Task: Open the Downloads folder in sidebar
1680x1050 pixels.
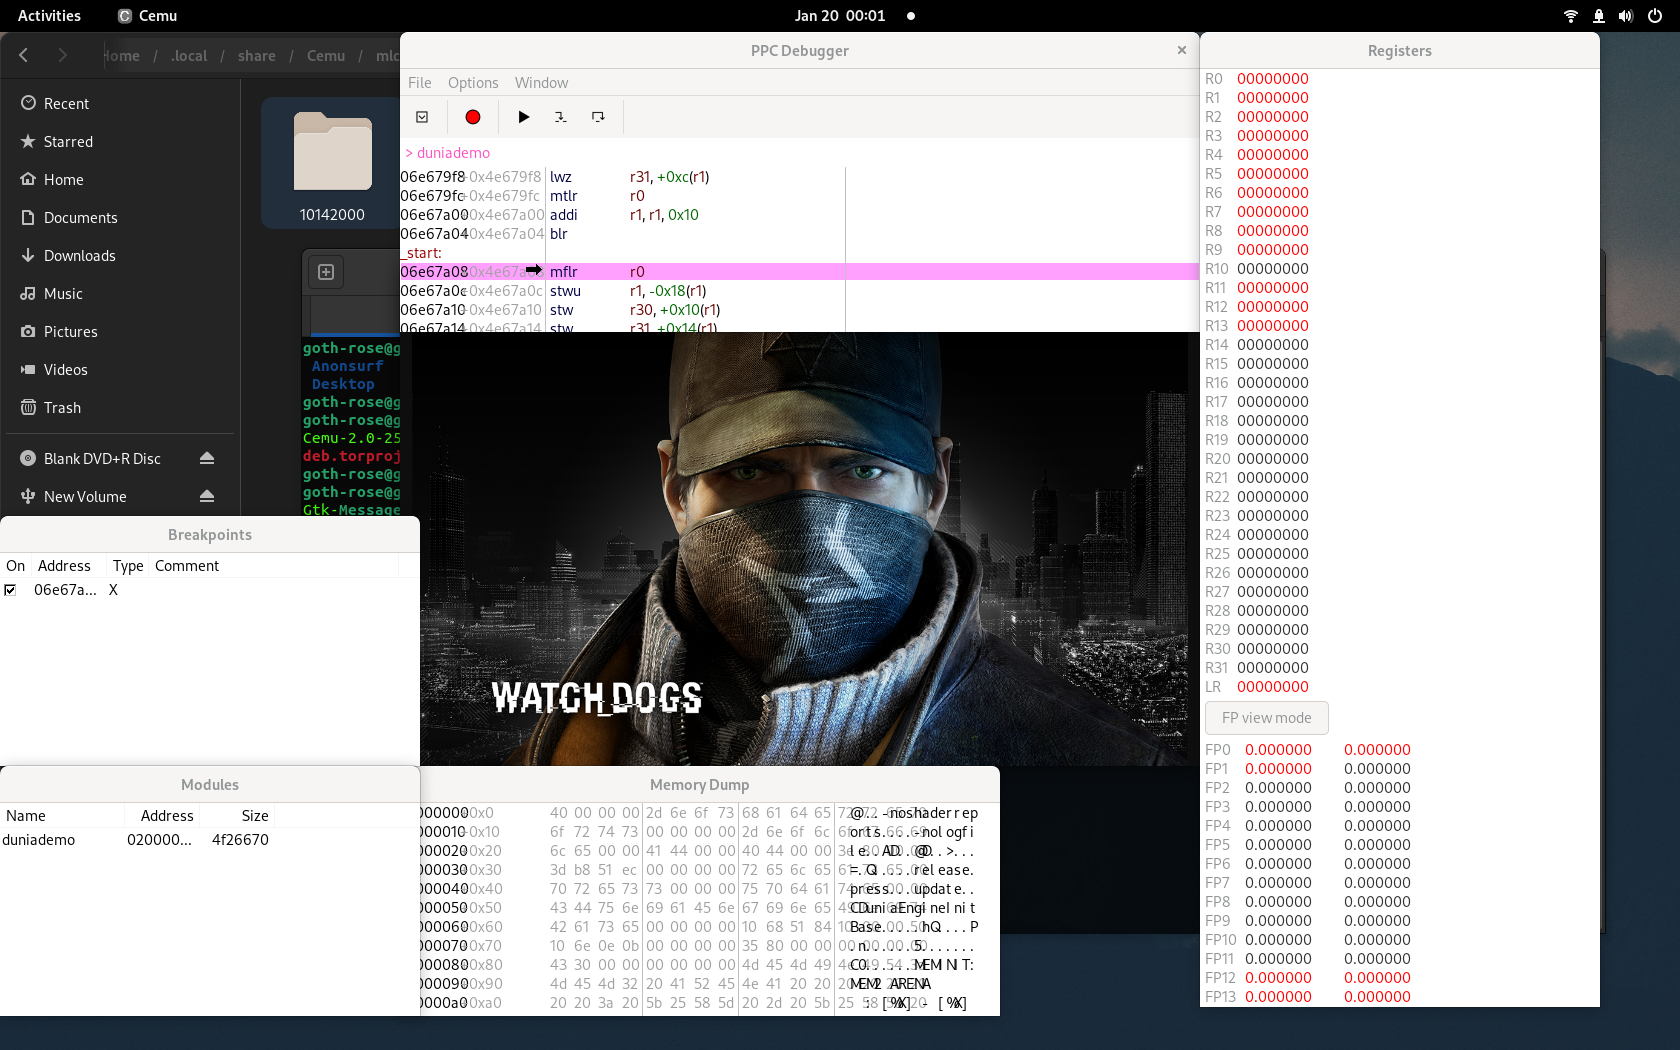Action: [x=80, y=255]
